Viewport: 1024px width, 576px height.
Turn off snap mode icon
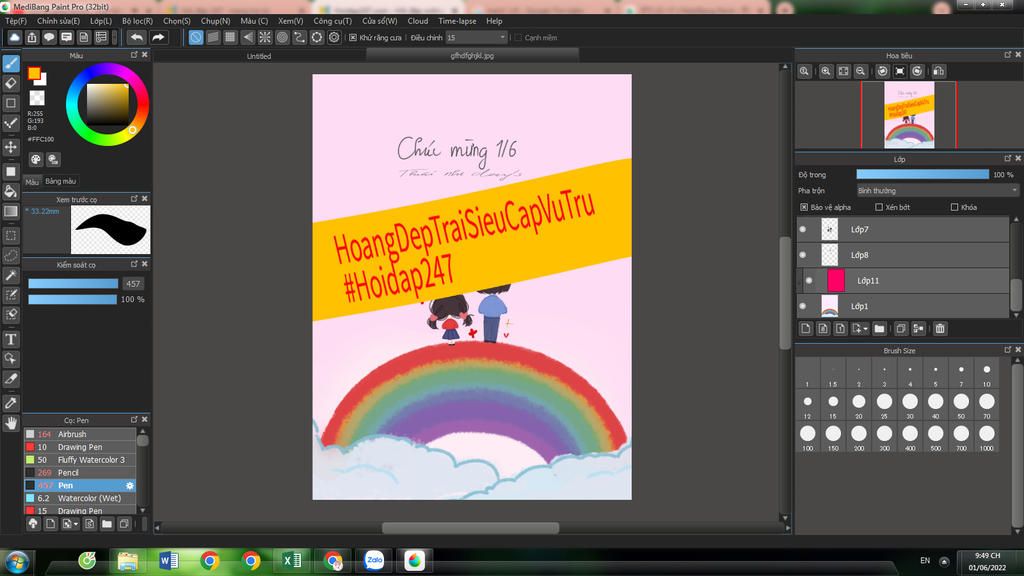click(195, 37)
